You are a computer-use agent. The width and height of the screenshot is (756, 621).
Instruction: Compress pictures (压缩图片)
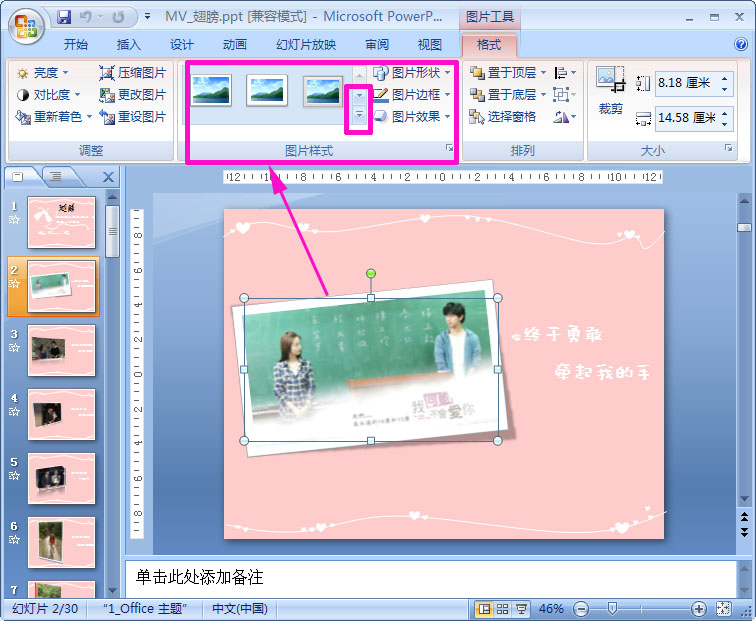click(133, 73)
